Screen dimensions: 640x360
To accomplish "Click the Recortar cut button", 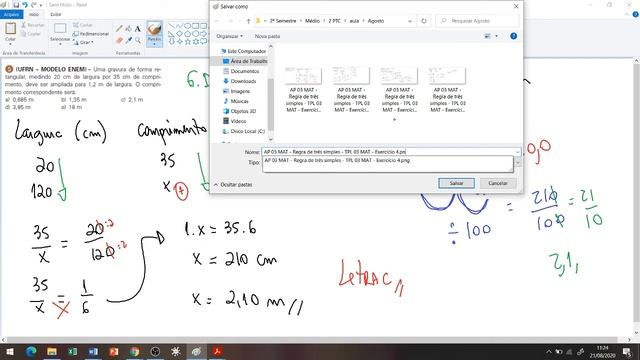I will [33, 25].
